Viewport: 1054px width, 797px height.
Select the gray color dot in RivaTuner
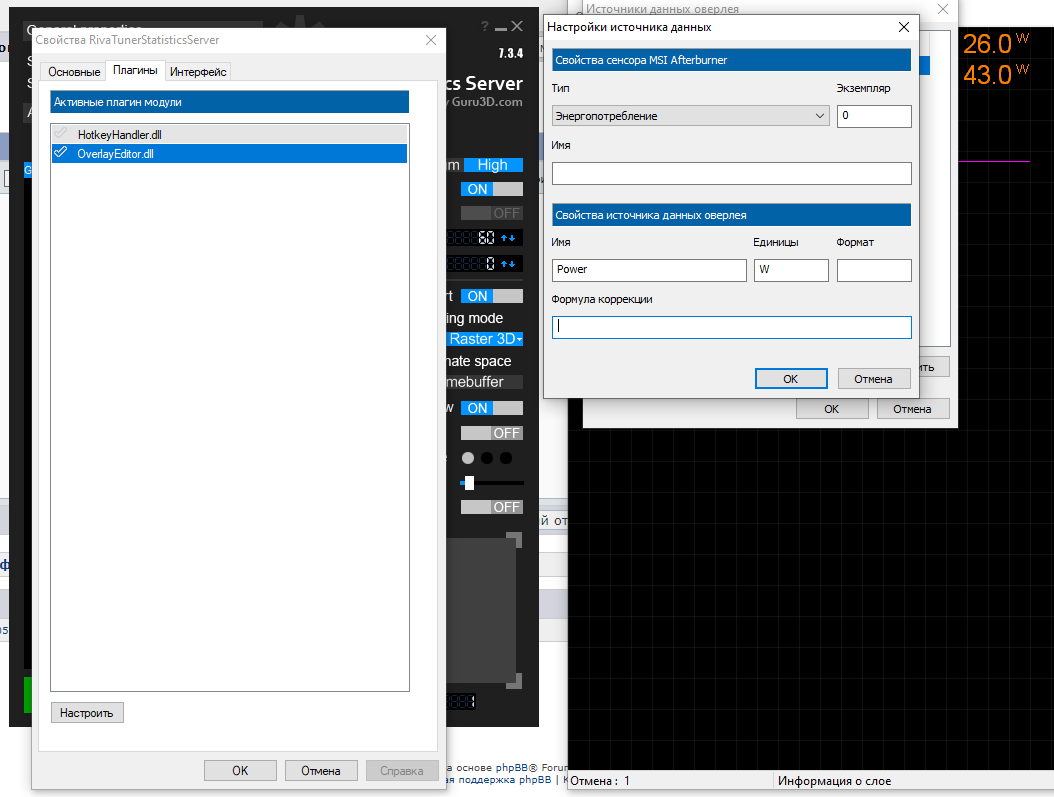468,458
